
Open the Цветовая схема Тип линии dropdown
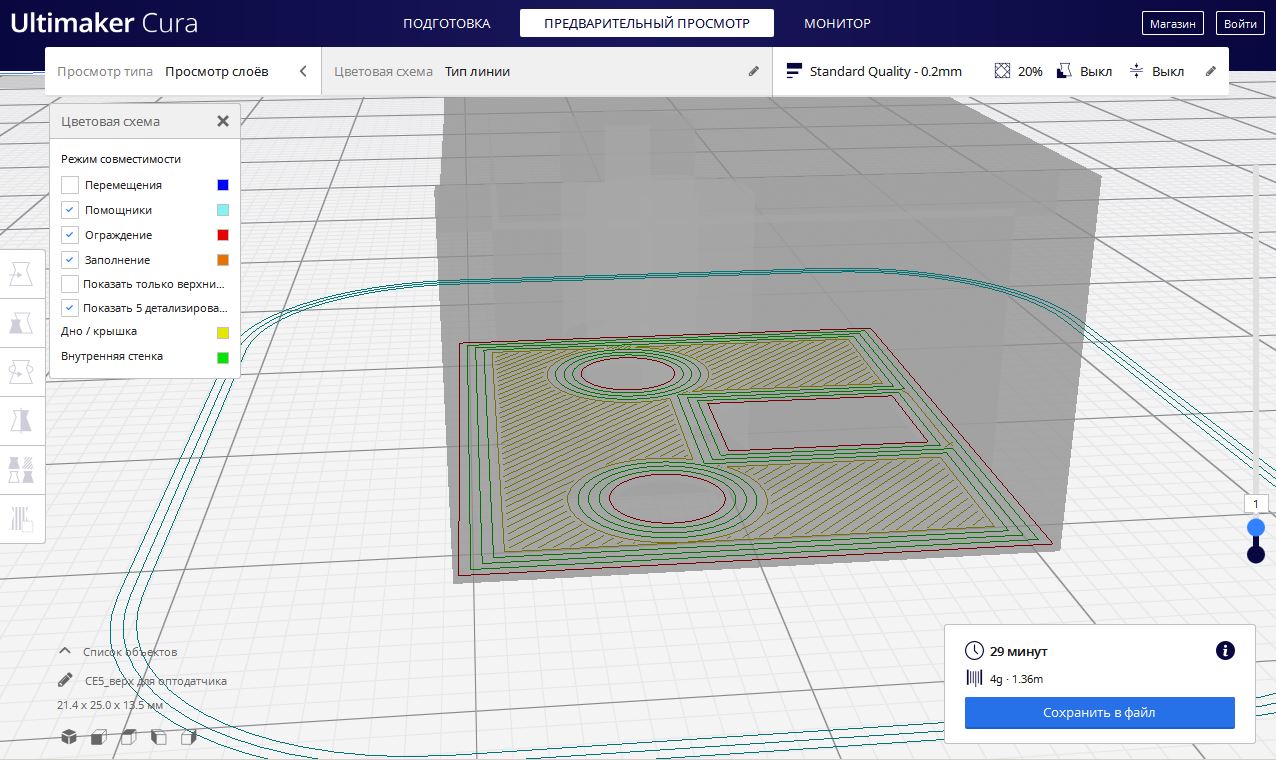546,72
